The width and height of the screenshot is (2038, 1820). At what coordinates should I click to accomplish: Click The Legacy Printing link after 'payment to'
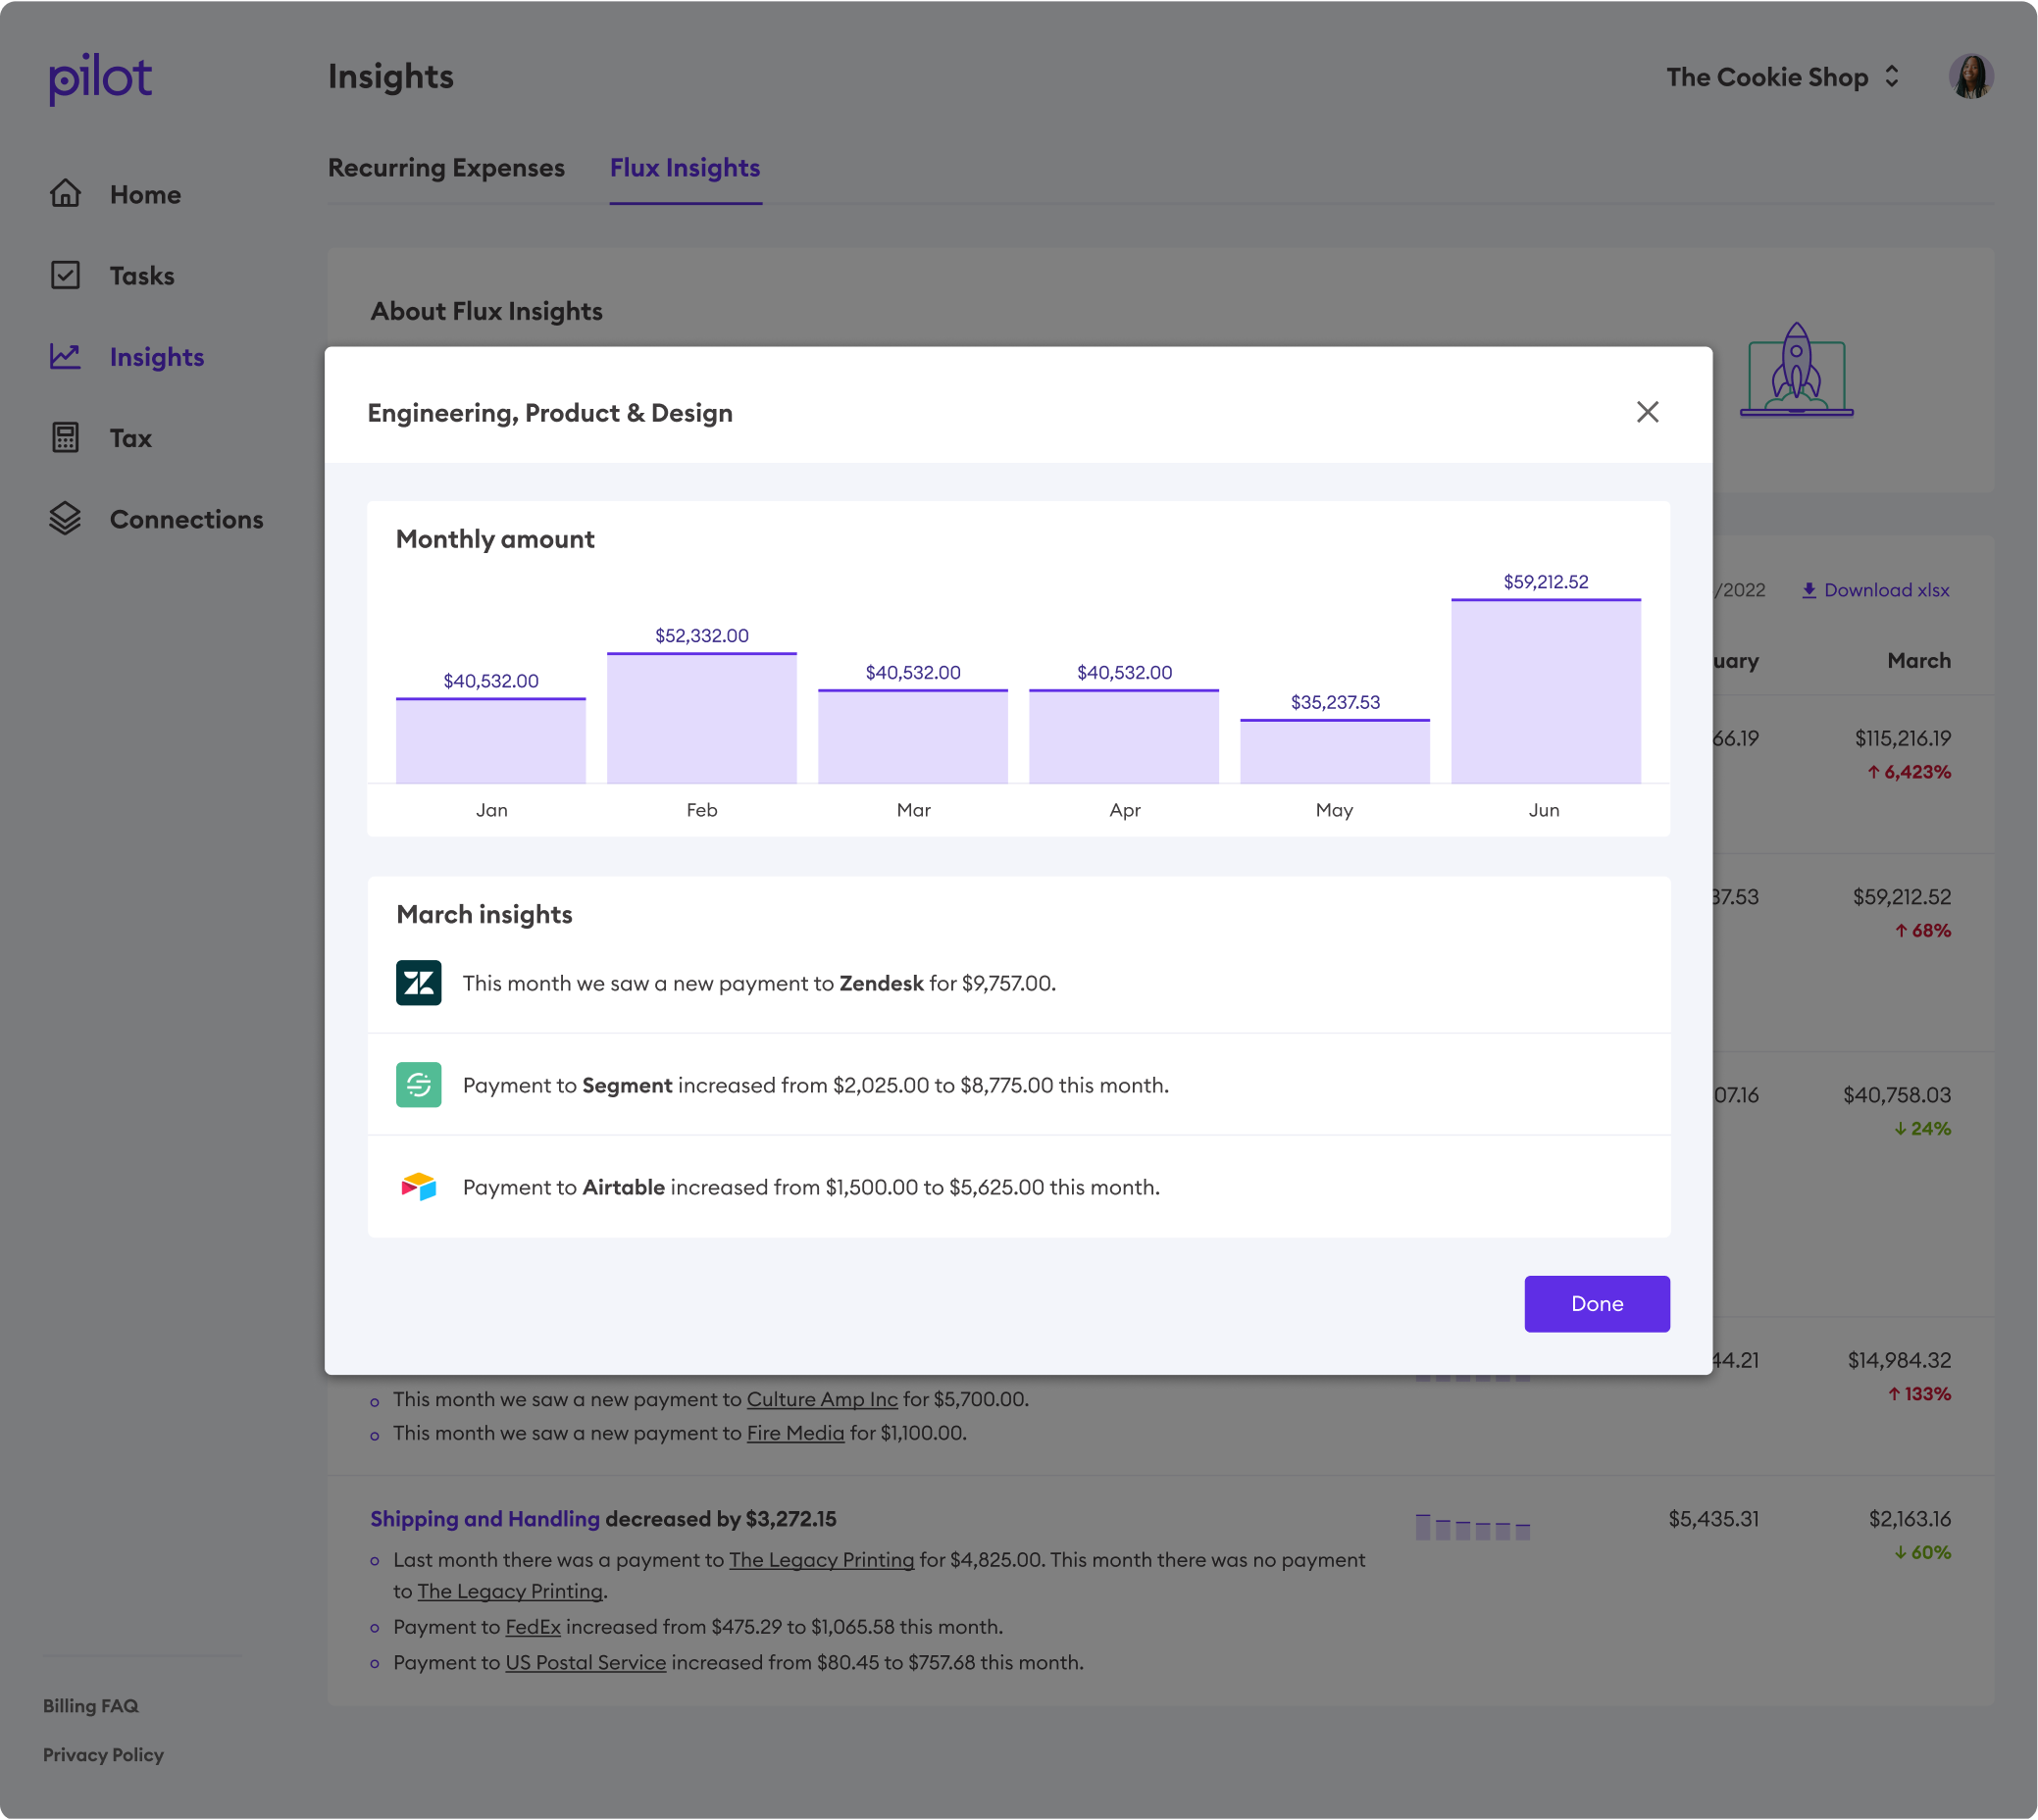[821, 1560]
